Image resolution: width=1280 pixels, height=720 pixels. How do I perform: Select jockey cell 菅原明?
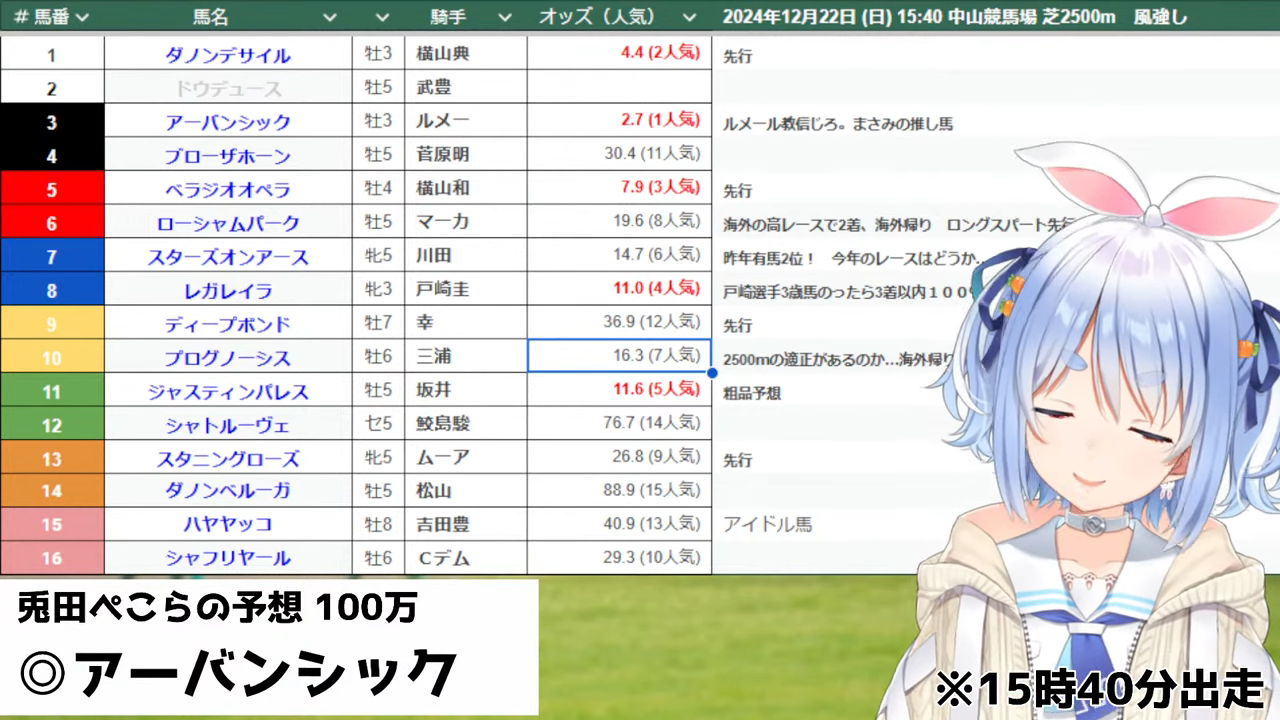466,155
